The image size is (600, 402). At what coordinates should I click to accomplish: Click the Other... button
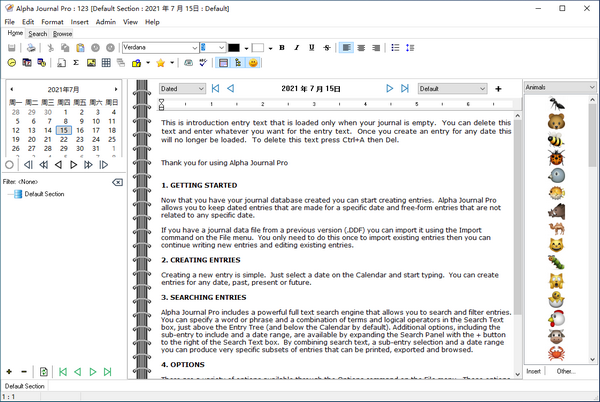tap(566, 370)
